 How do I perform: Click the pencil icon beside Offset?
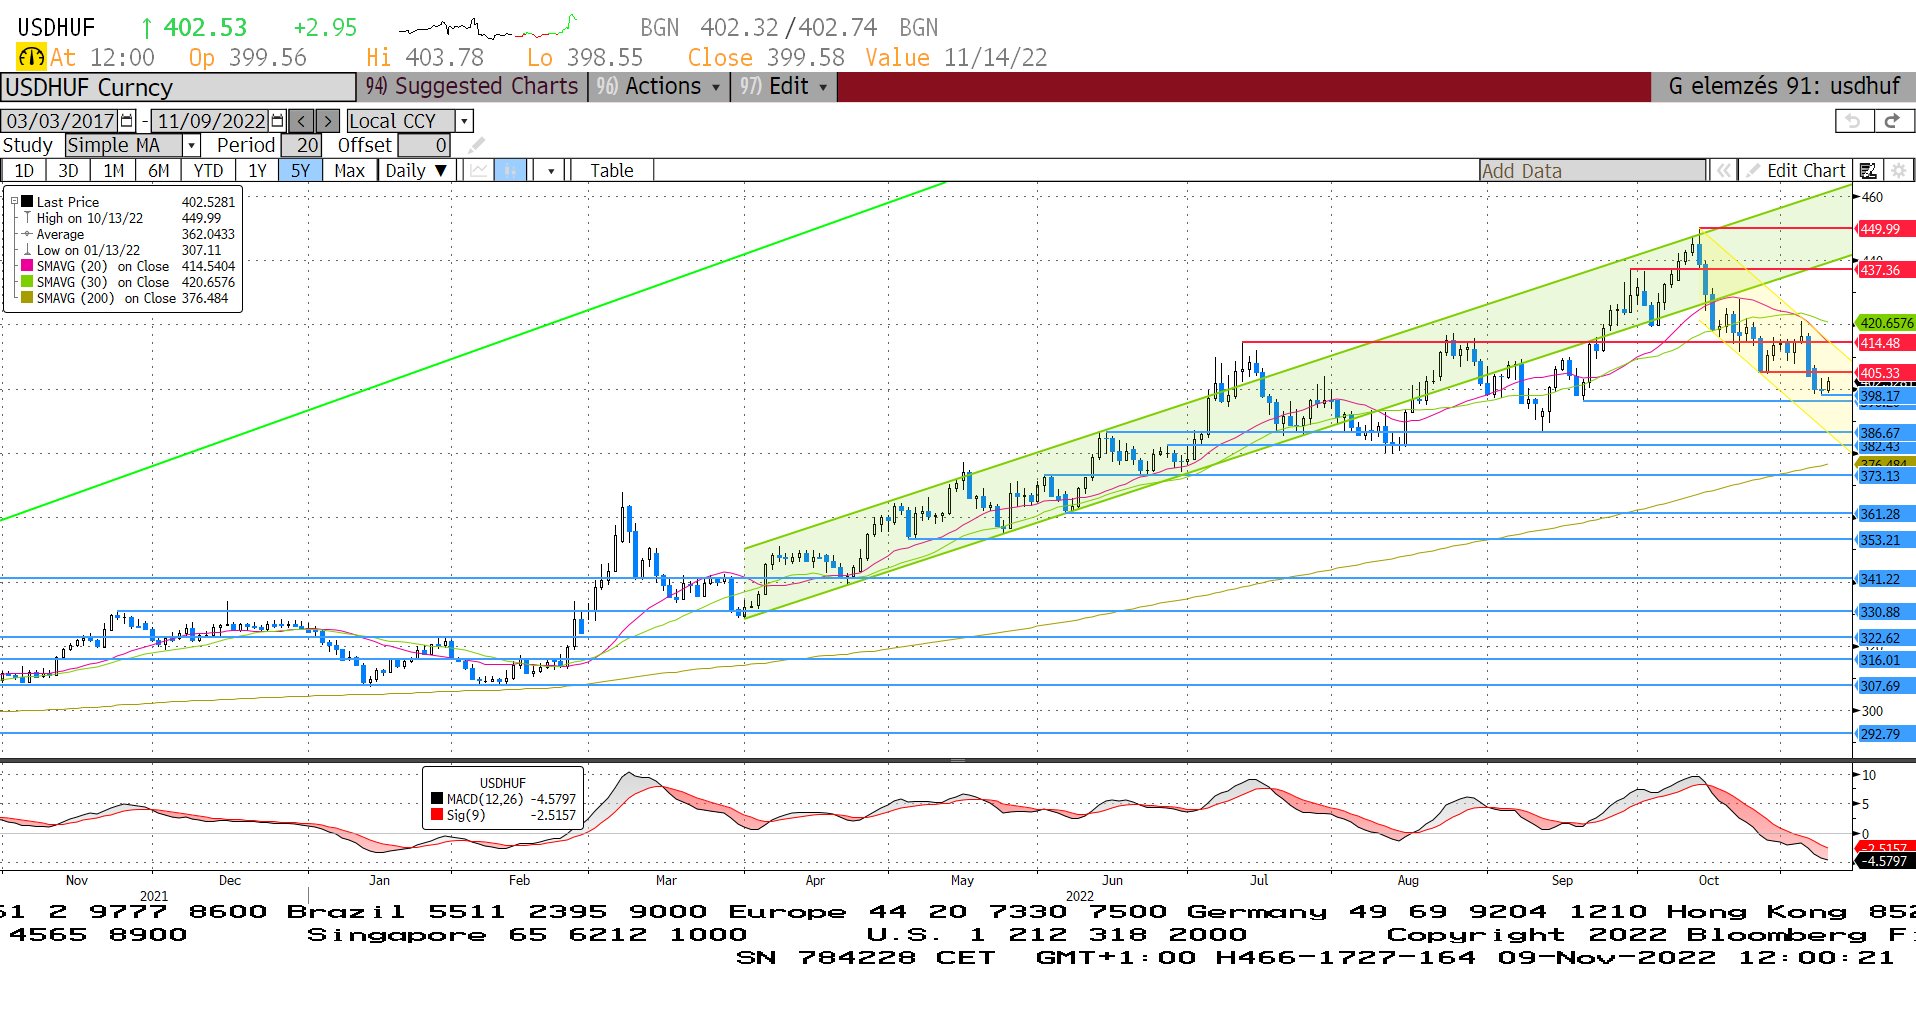pos(476,145)
